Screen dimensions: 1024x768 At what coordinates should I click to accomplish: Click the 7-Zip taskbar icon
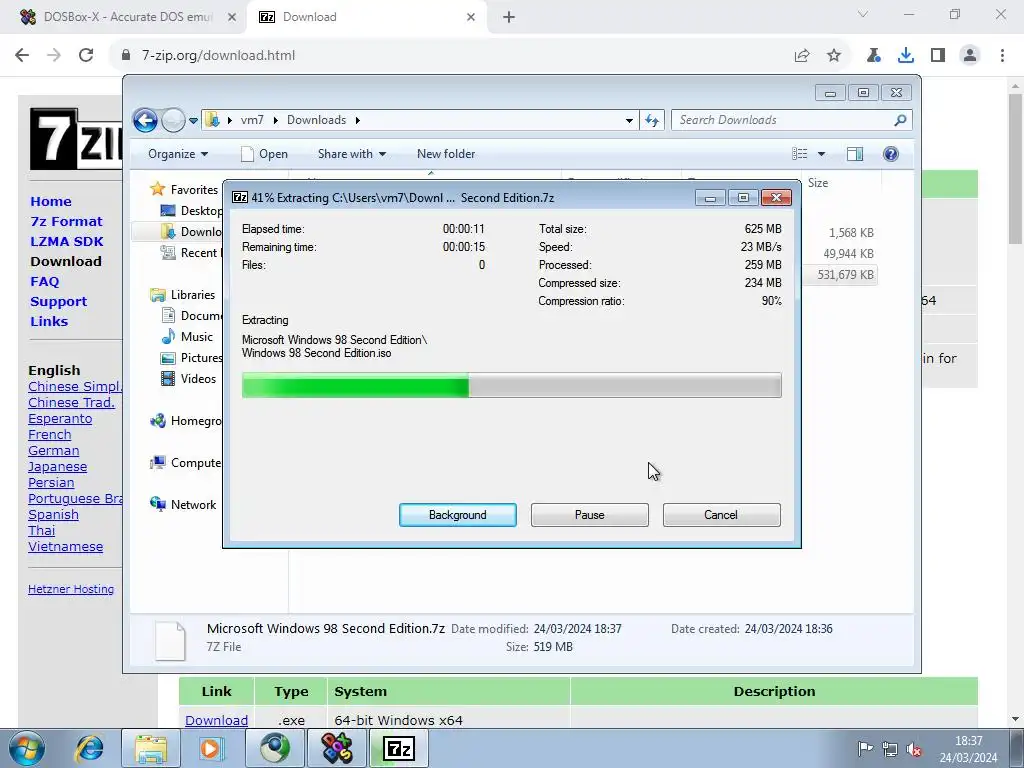tap(399, 748)
